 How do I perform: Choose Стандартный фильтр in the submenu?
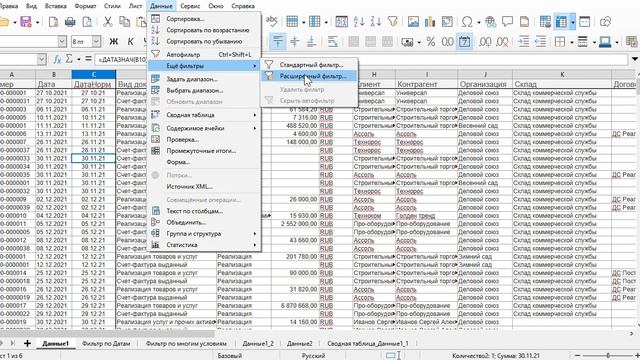click(x=309, y=64)
